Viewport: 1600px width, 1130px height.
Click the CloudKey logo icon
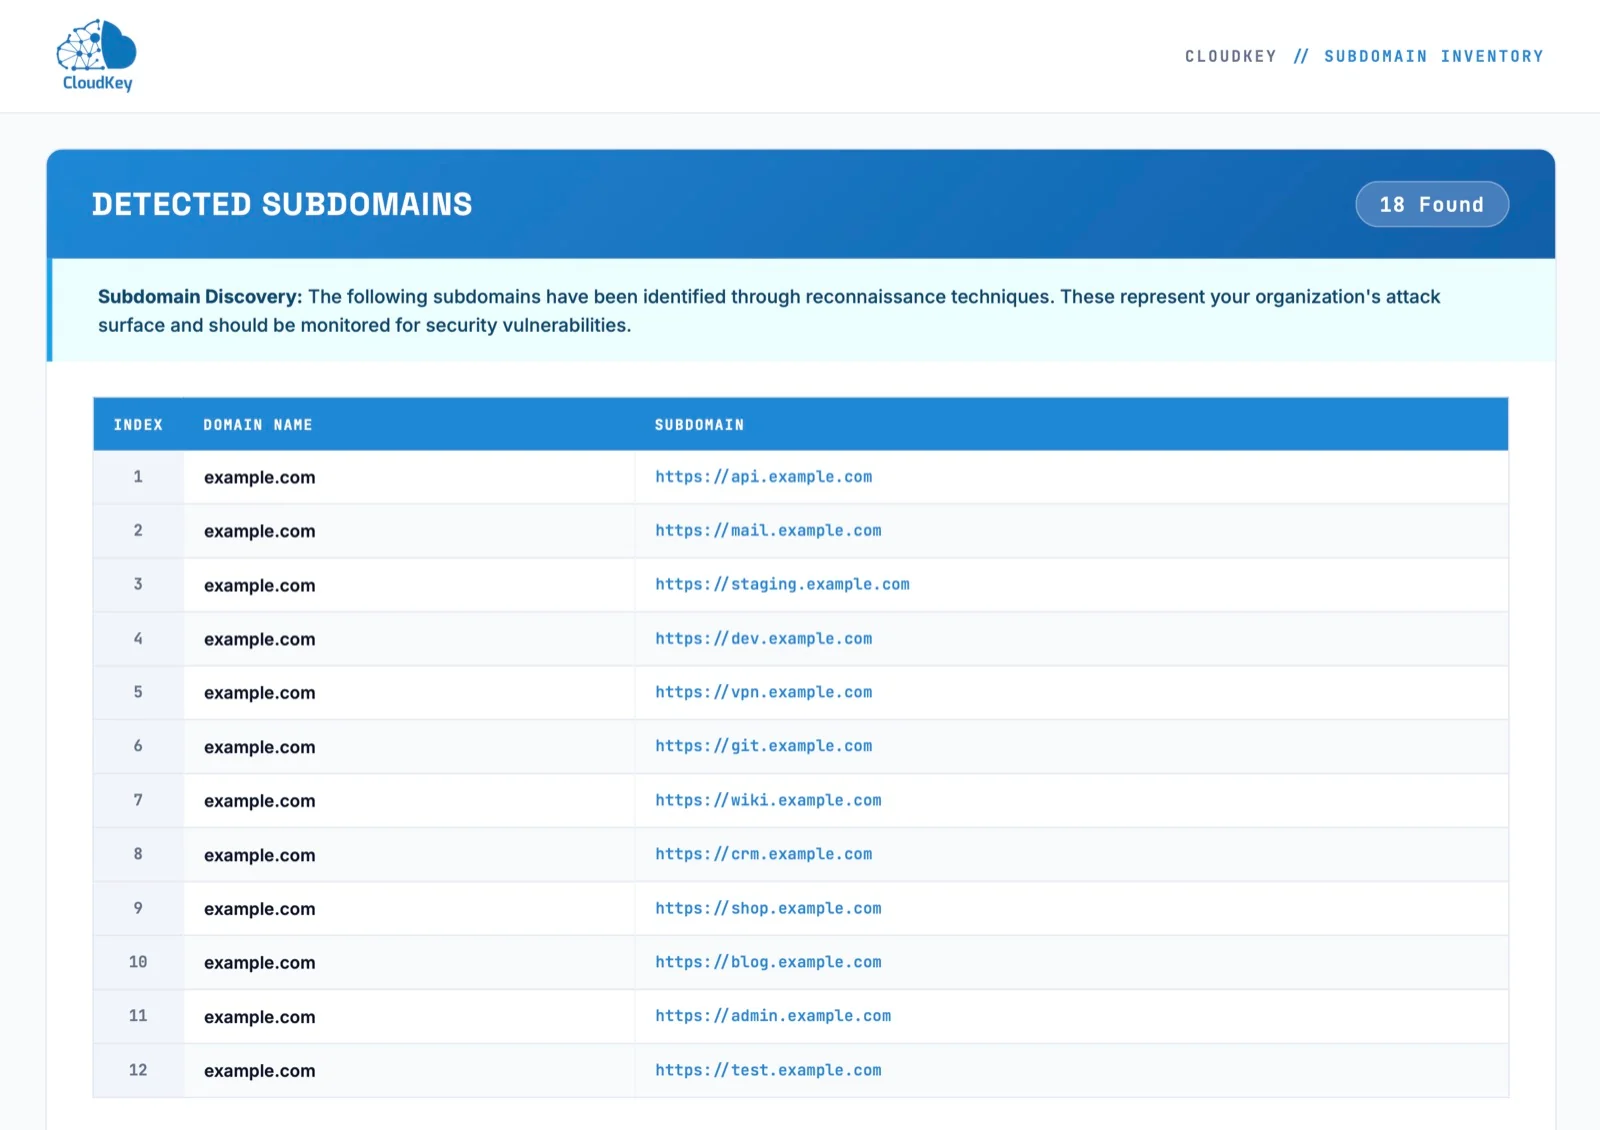(x=97, y=56)
